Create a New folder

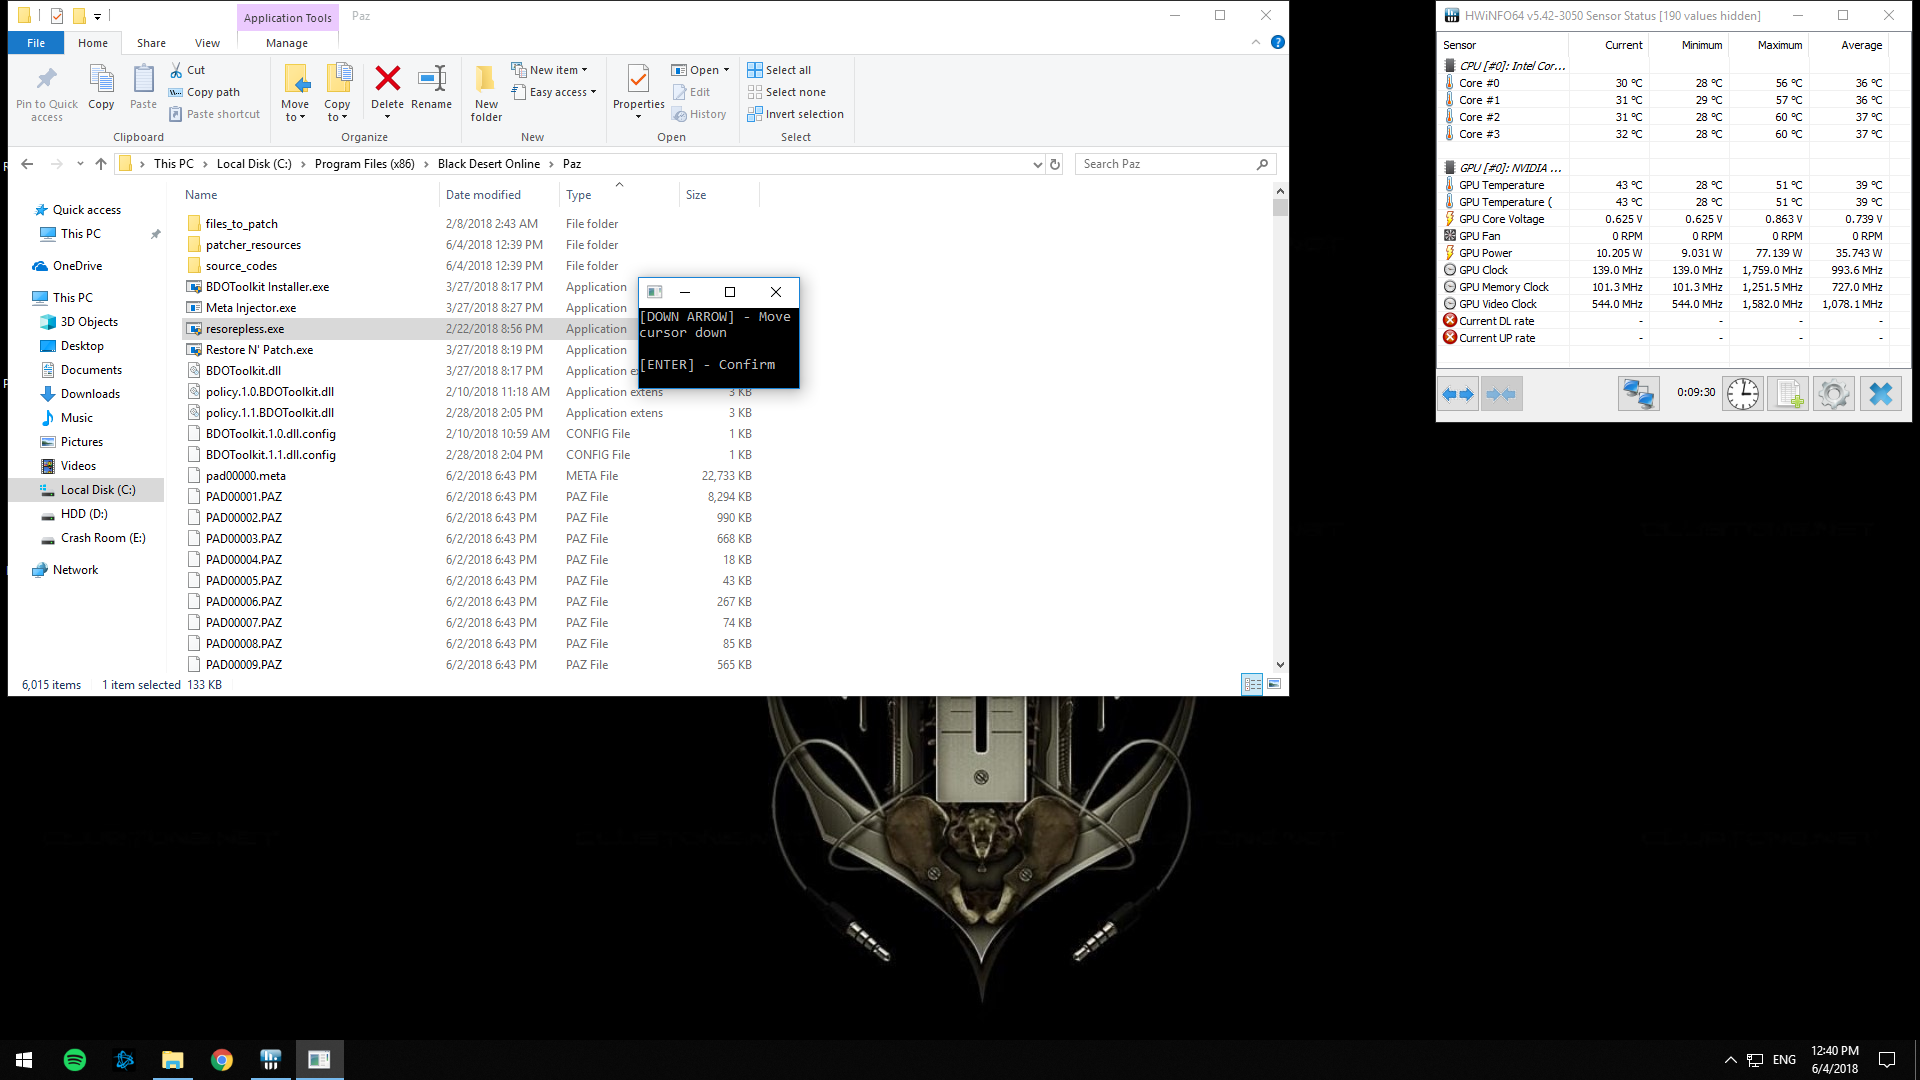[486, 92]
